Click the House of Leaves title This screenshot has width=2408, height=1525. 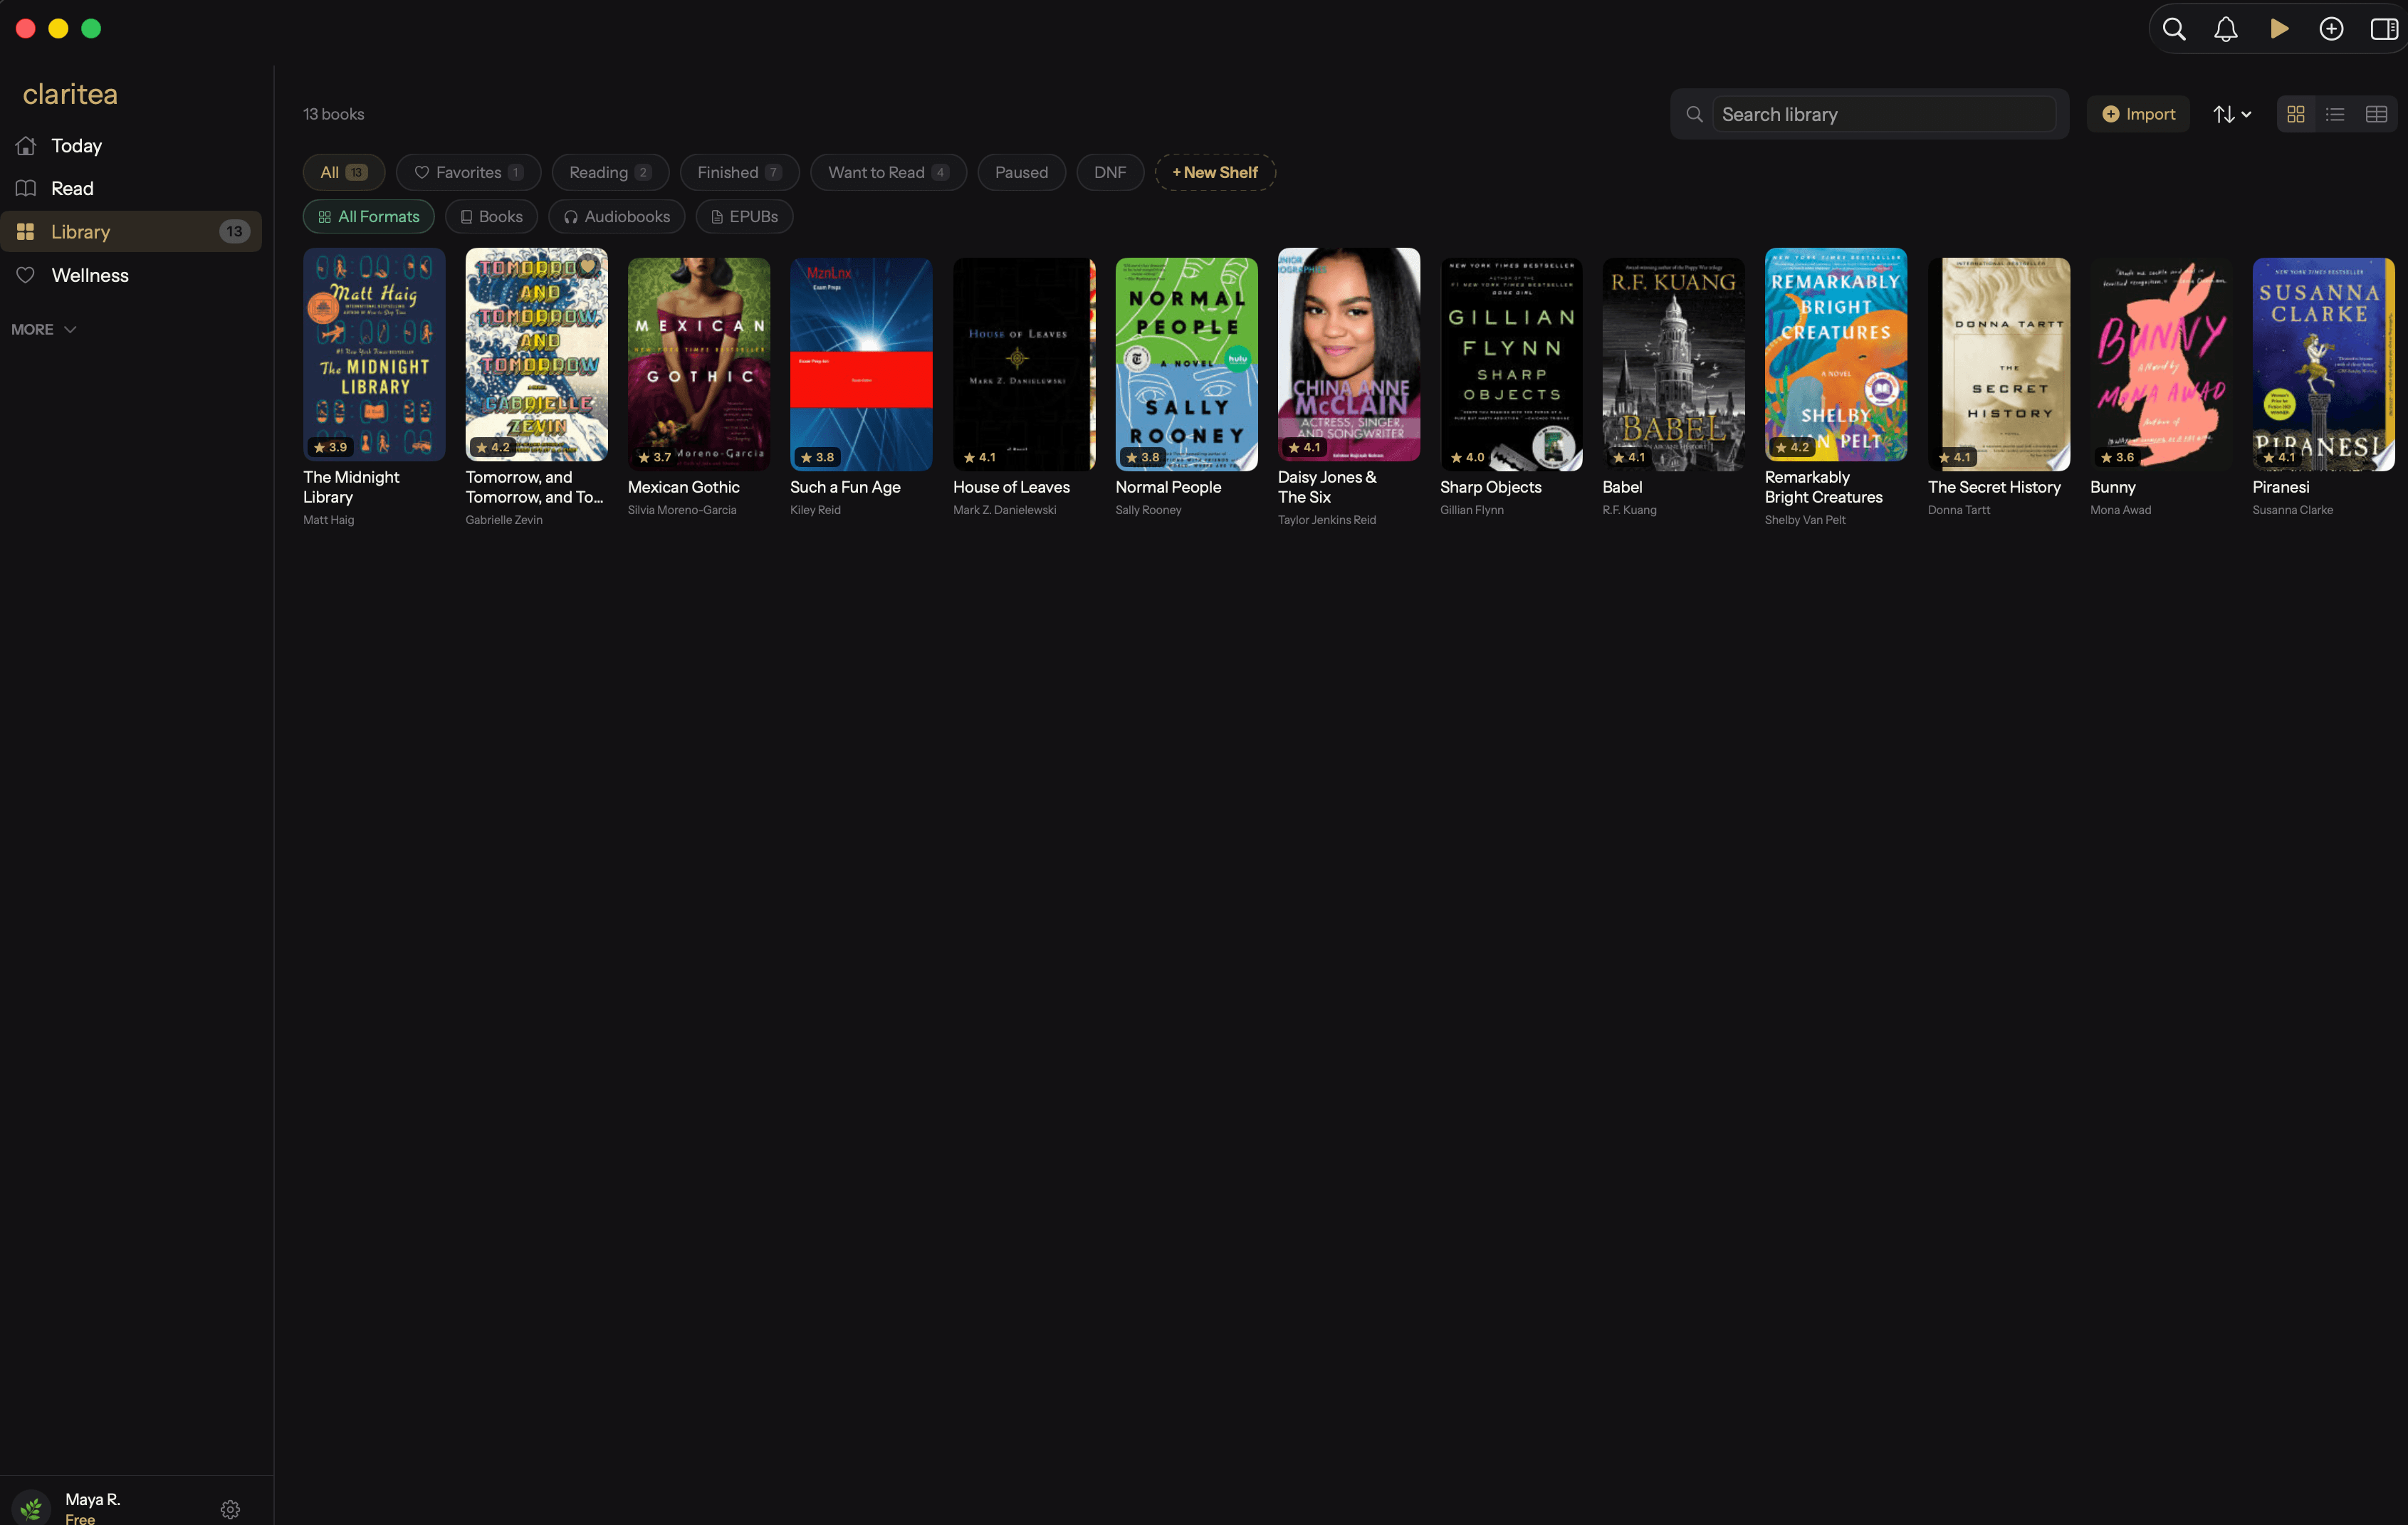tap(1011, 488)
